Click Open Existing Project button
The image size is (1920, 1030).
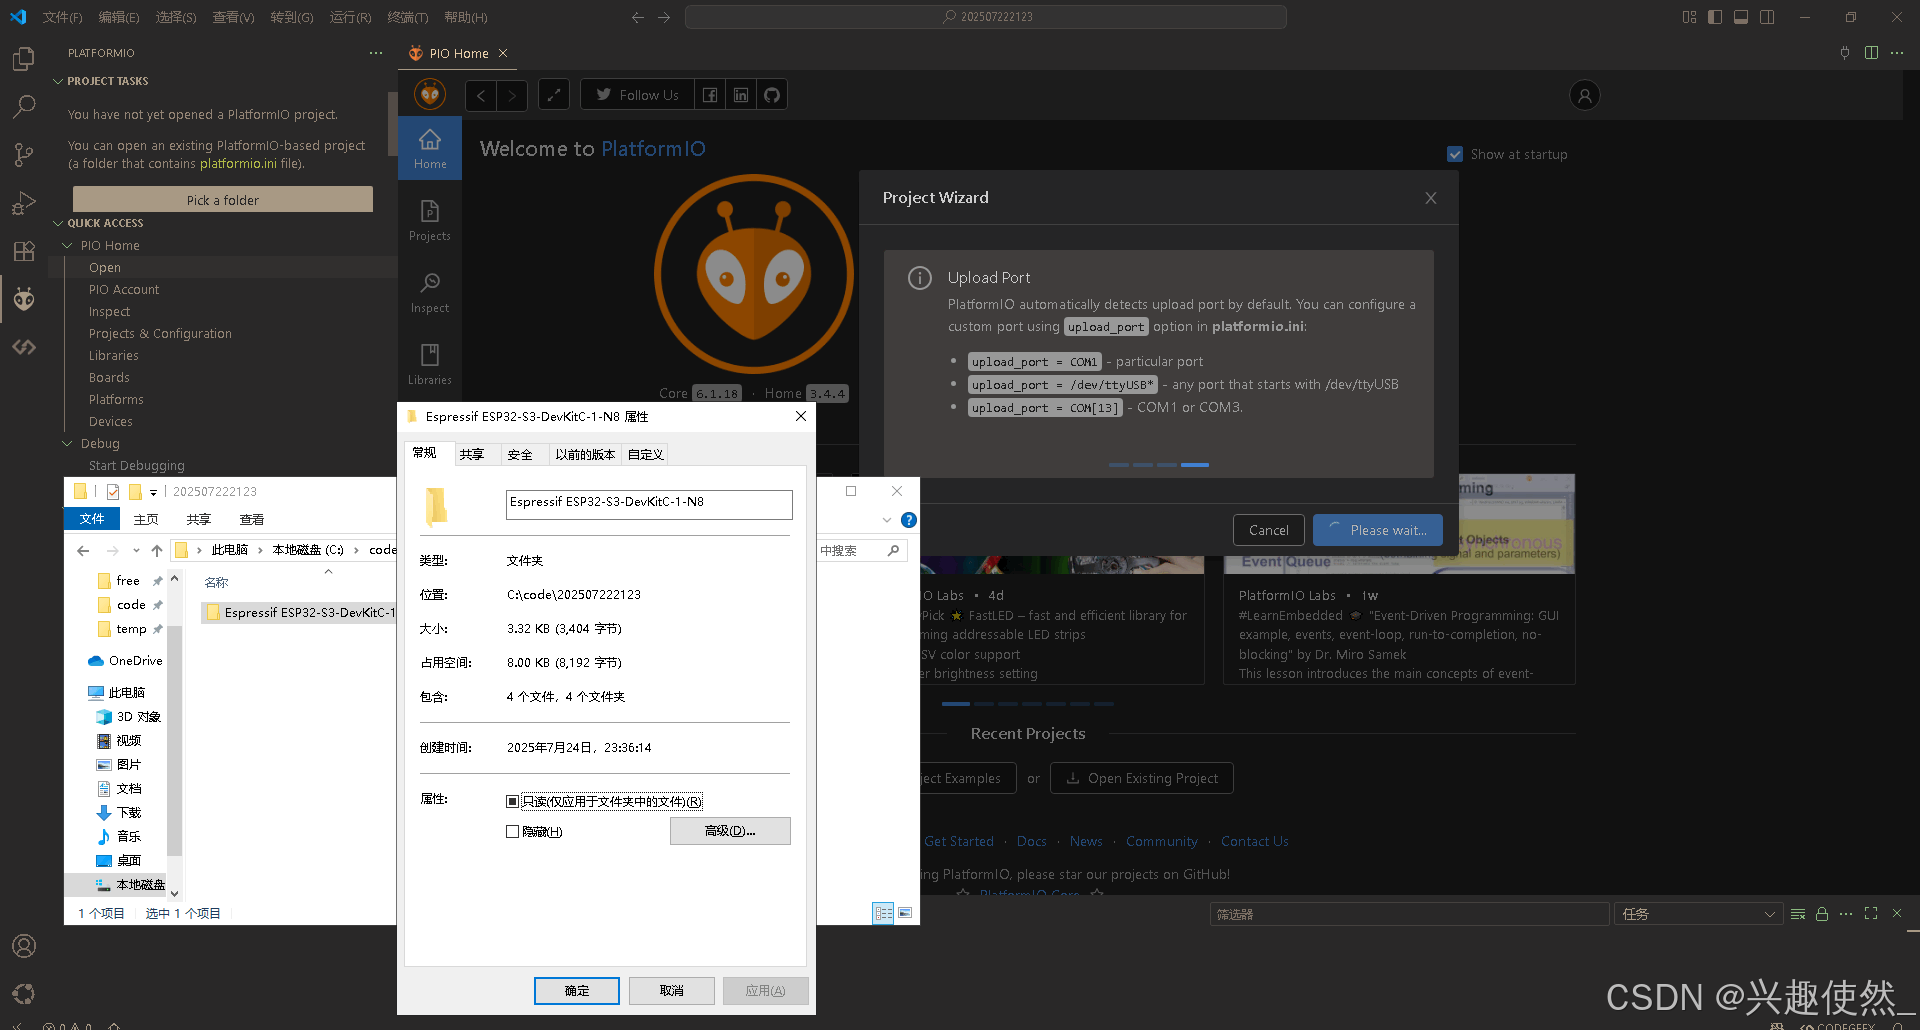click(1141, 778)
